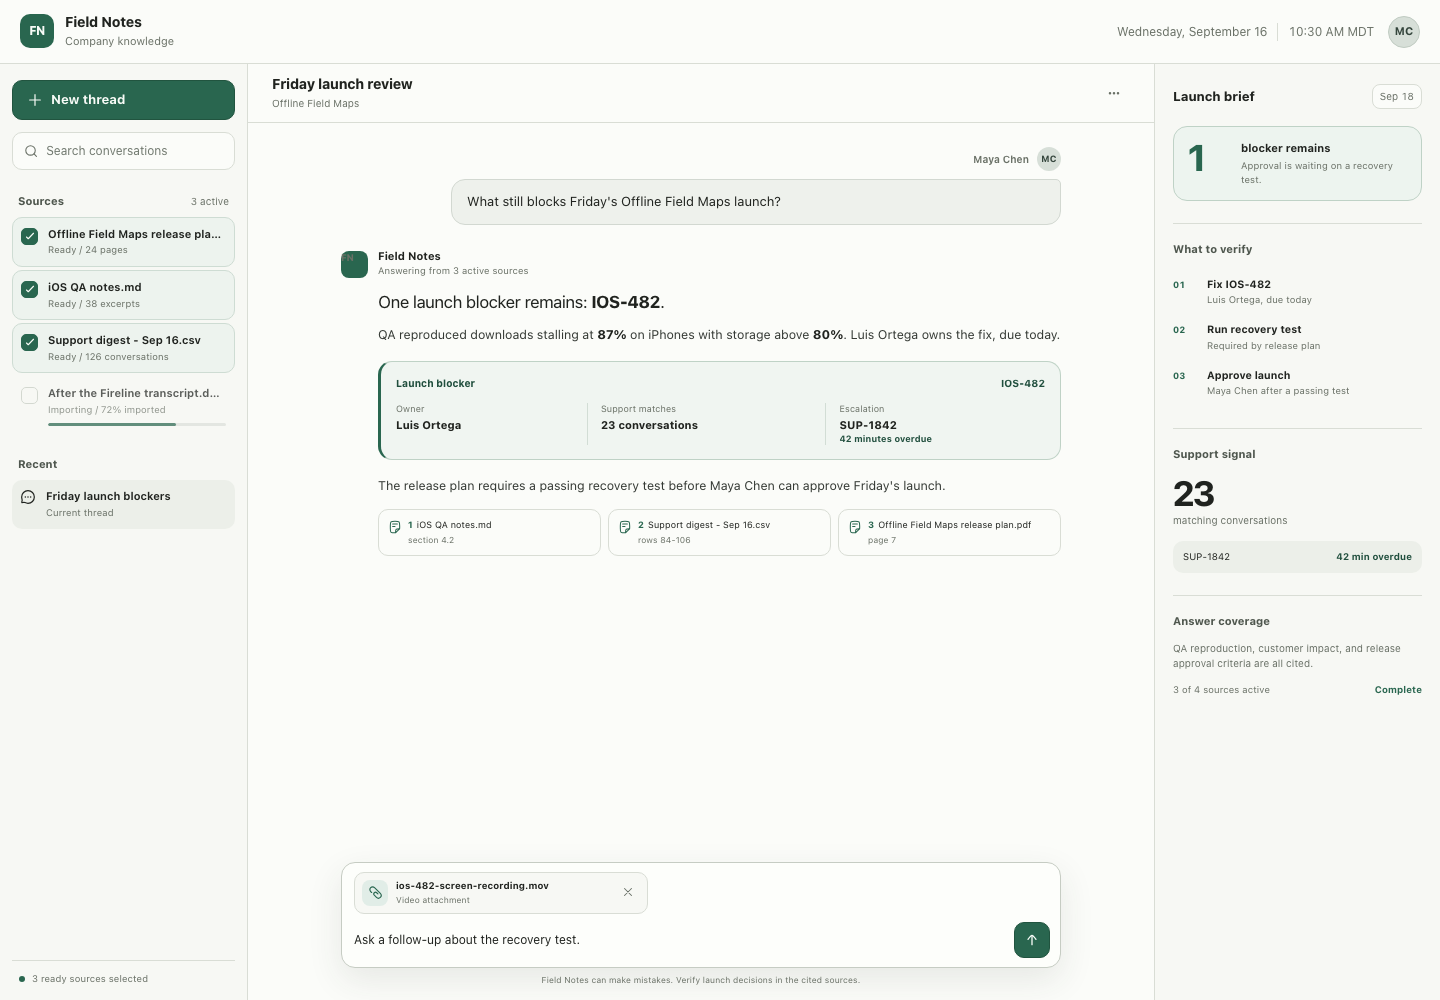1440x1000 pixels.
Task: Click the search magnifier icon
Action: (x=31, y=151)
